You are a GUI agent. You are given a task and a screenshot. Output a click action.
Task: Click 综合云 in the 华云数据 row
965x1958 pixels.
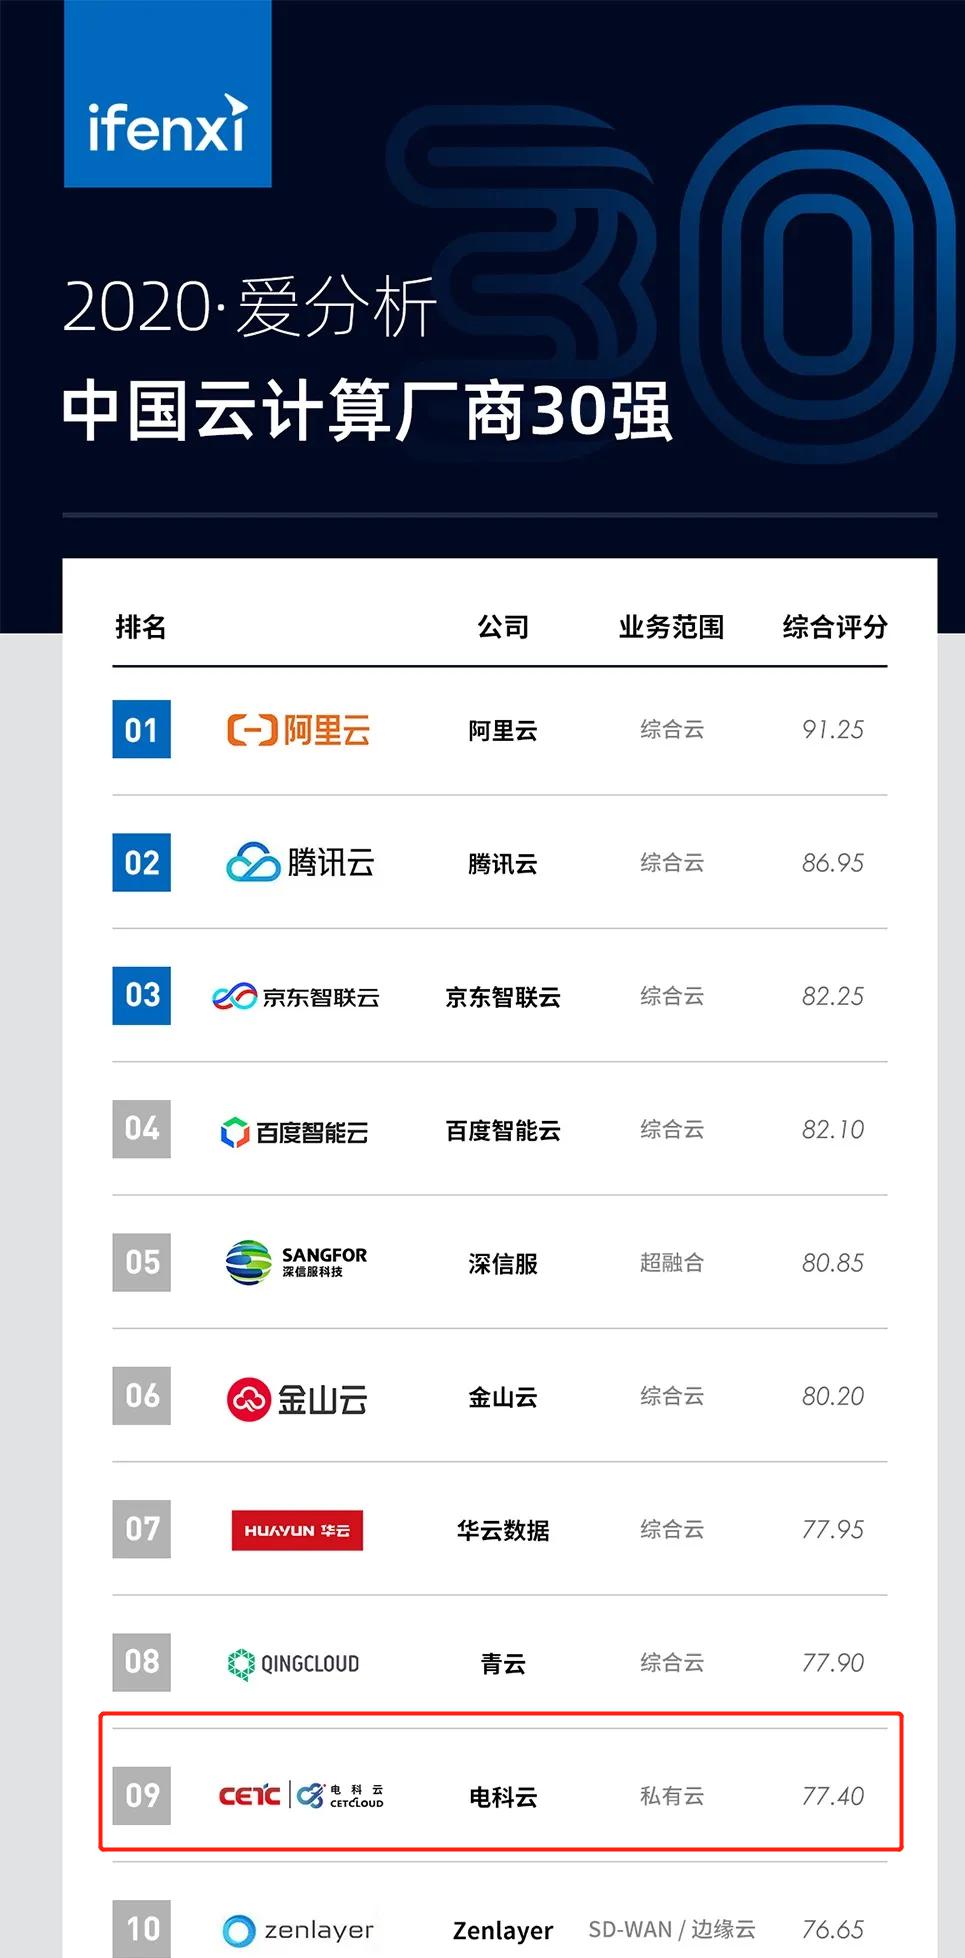672,1530
